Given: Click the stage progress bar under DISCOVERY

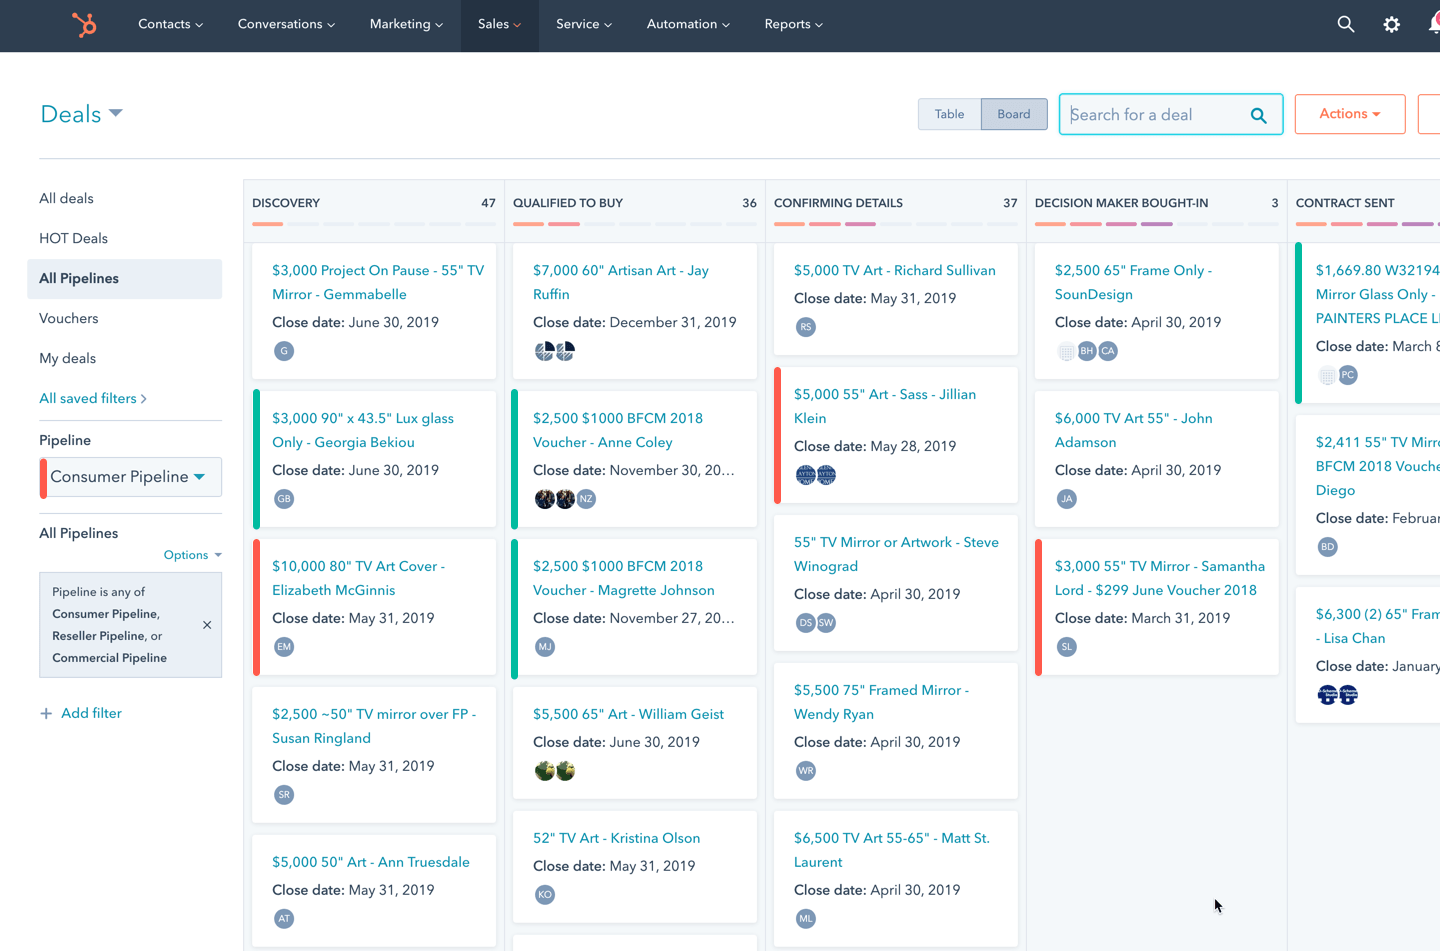Looking at the screenshot, I should 374,224.
